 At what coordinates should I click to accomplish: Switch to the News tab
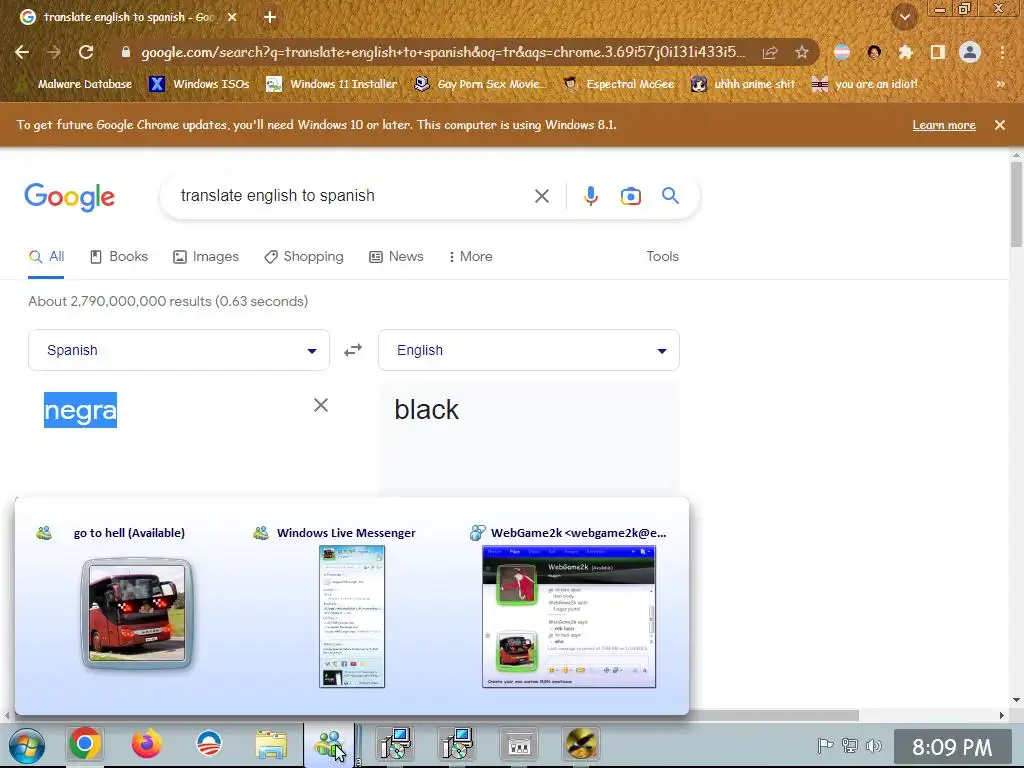click(x=396, y=257)
